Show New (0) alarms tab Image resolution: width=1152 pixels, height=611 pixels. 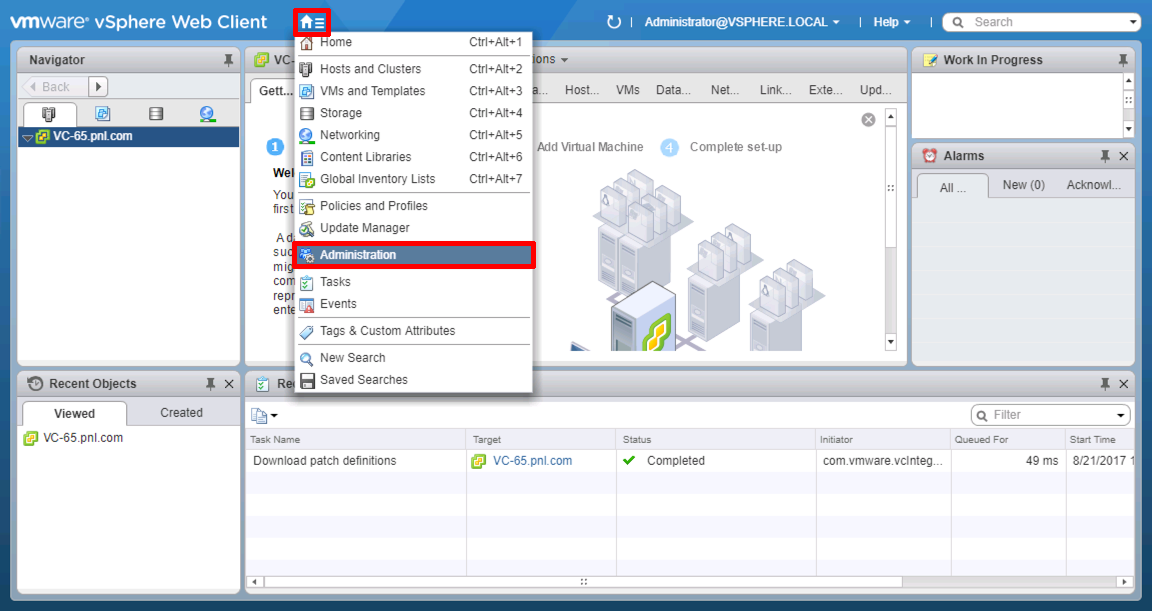tap(1023, 185)
